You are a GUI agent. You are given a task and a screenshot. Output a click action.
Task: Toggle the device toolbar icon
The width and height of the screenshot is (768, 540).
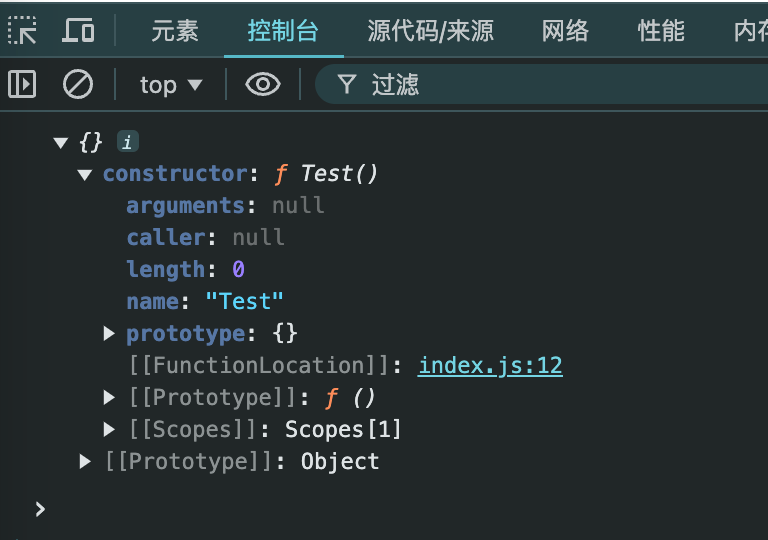(x=77, y=31)
